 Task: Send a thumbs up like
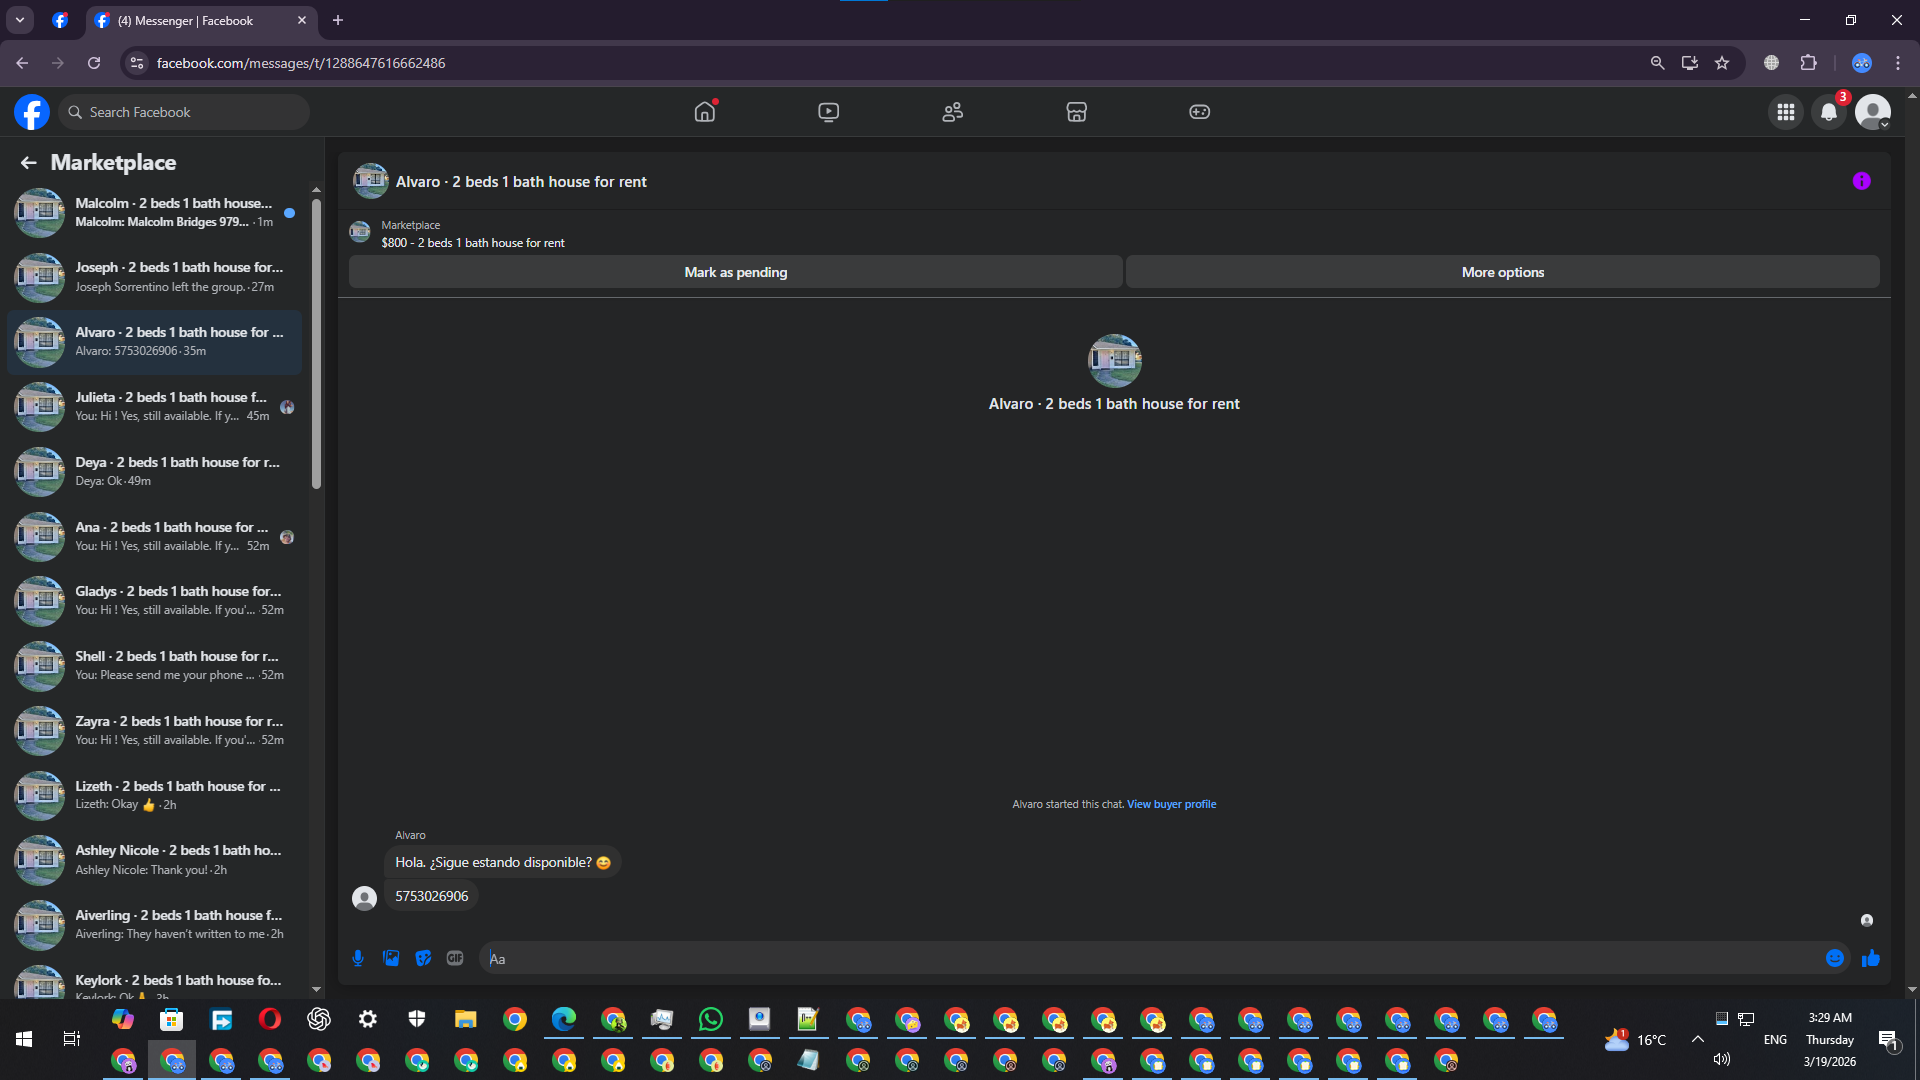coord(1870,958)
